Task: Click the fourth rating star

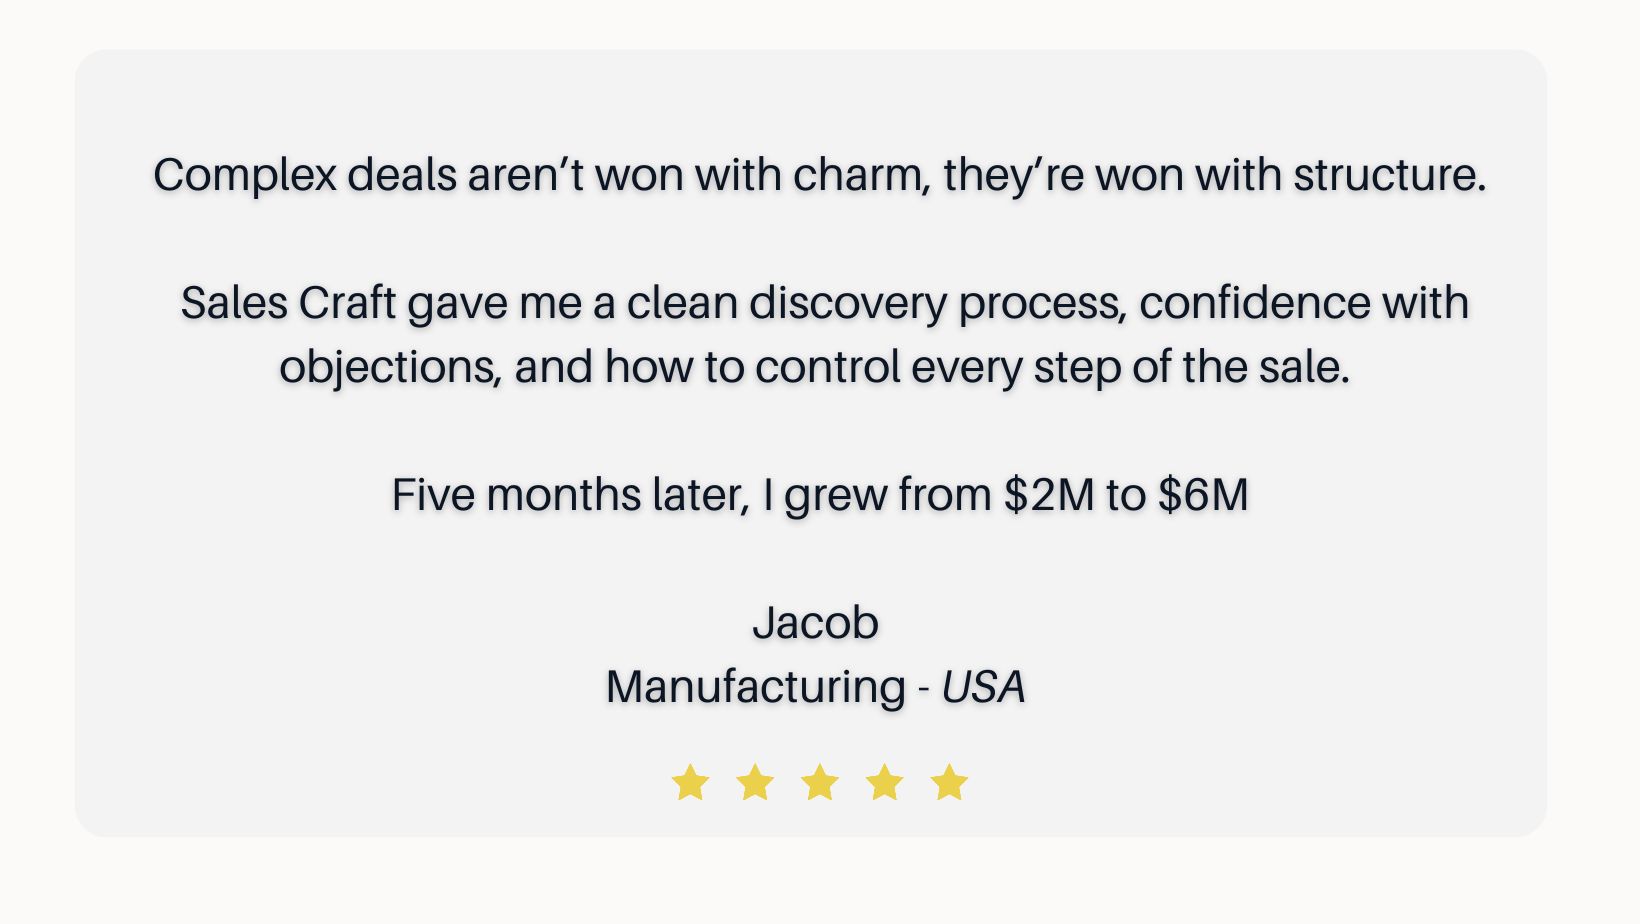Action: [885, 783]
